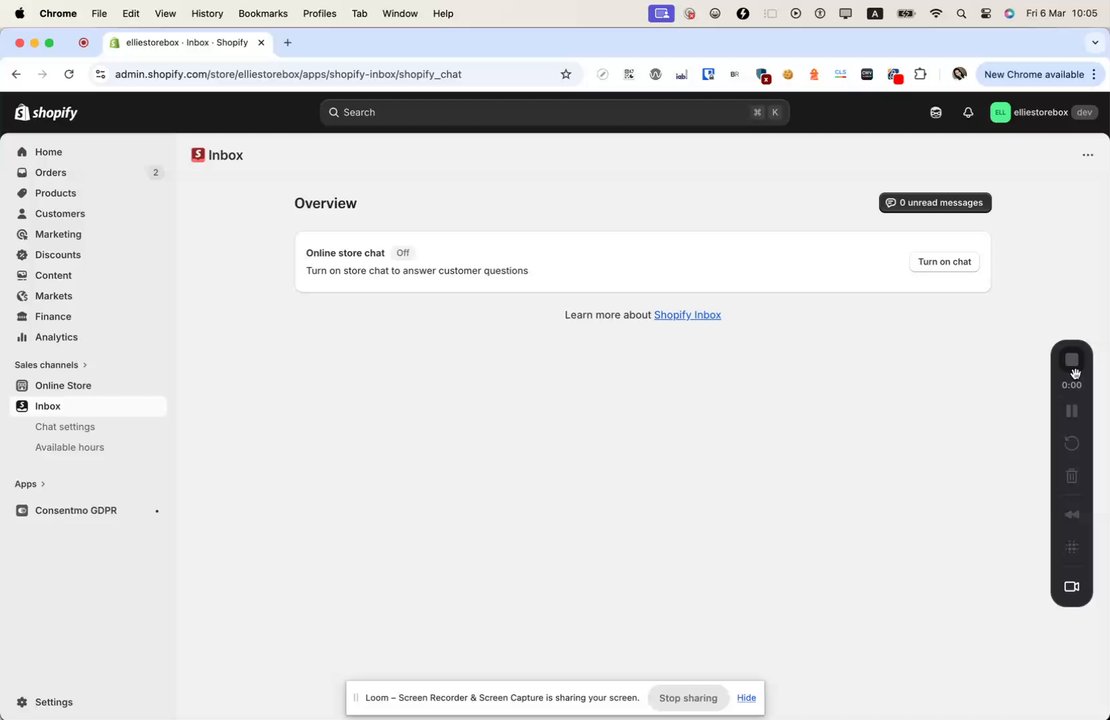Open notifications bell

point(968,112)
